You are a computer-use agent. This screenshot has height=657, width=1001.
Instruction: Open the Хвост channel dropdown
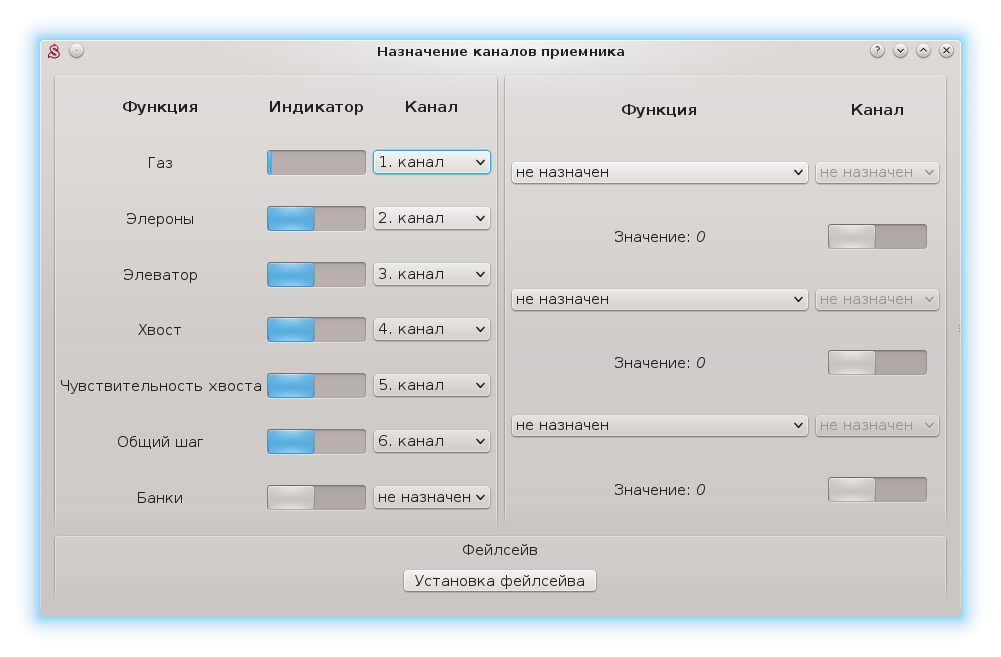431,329
